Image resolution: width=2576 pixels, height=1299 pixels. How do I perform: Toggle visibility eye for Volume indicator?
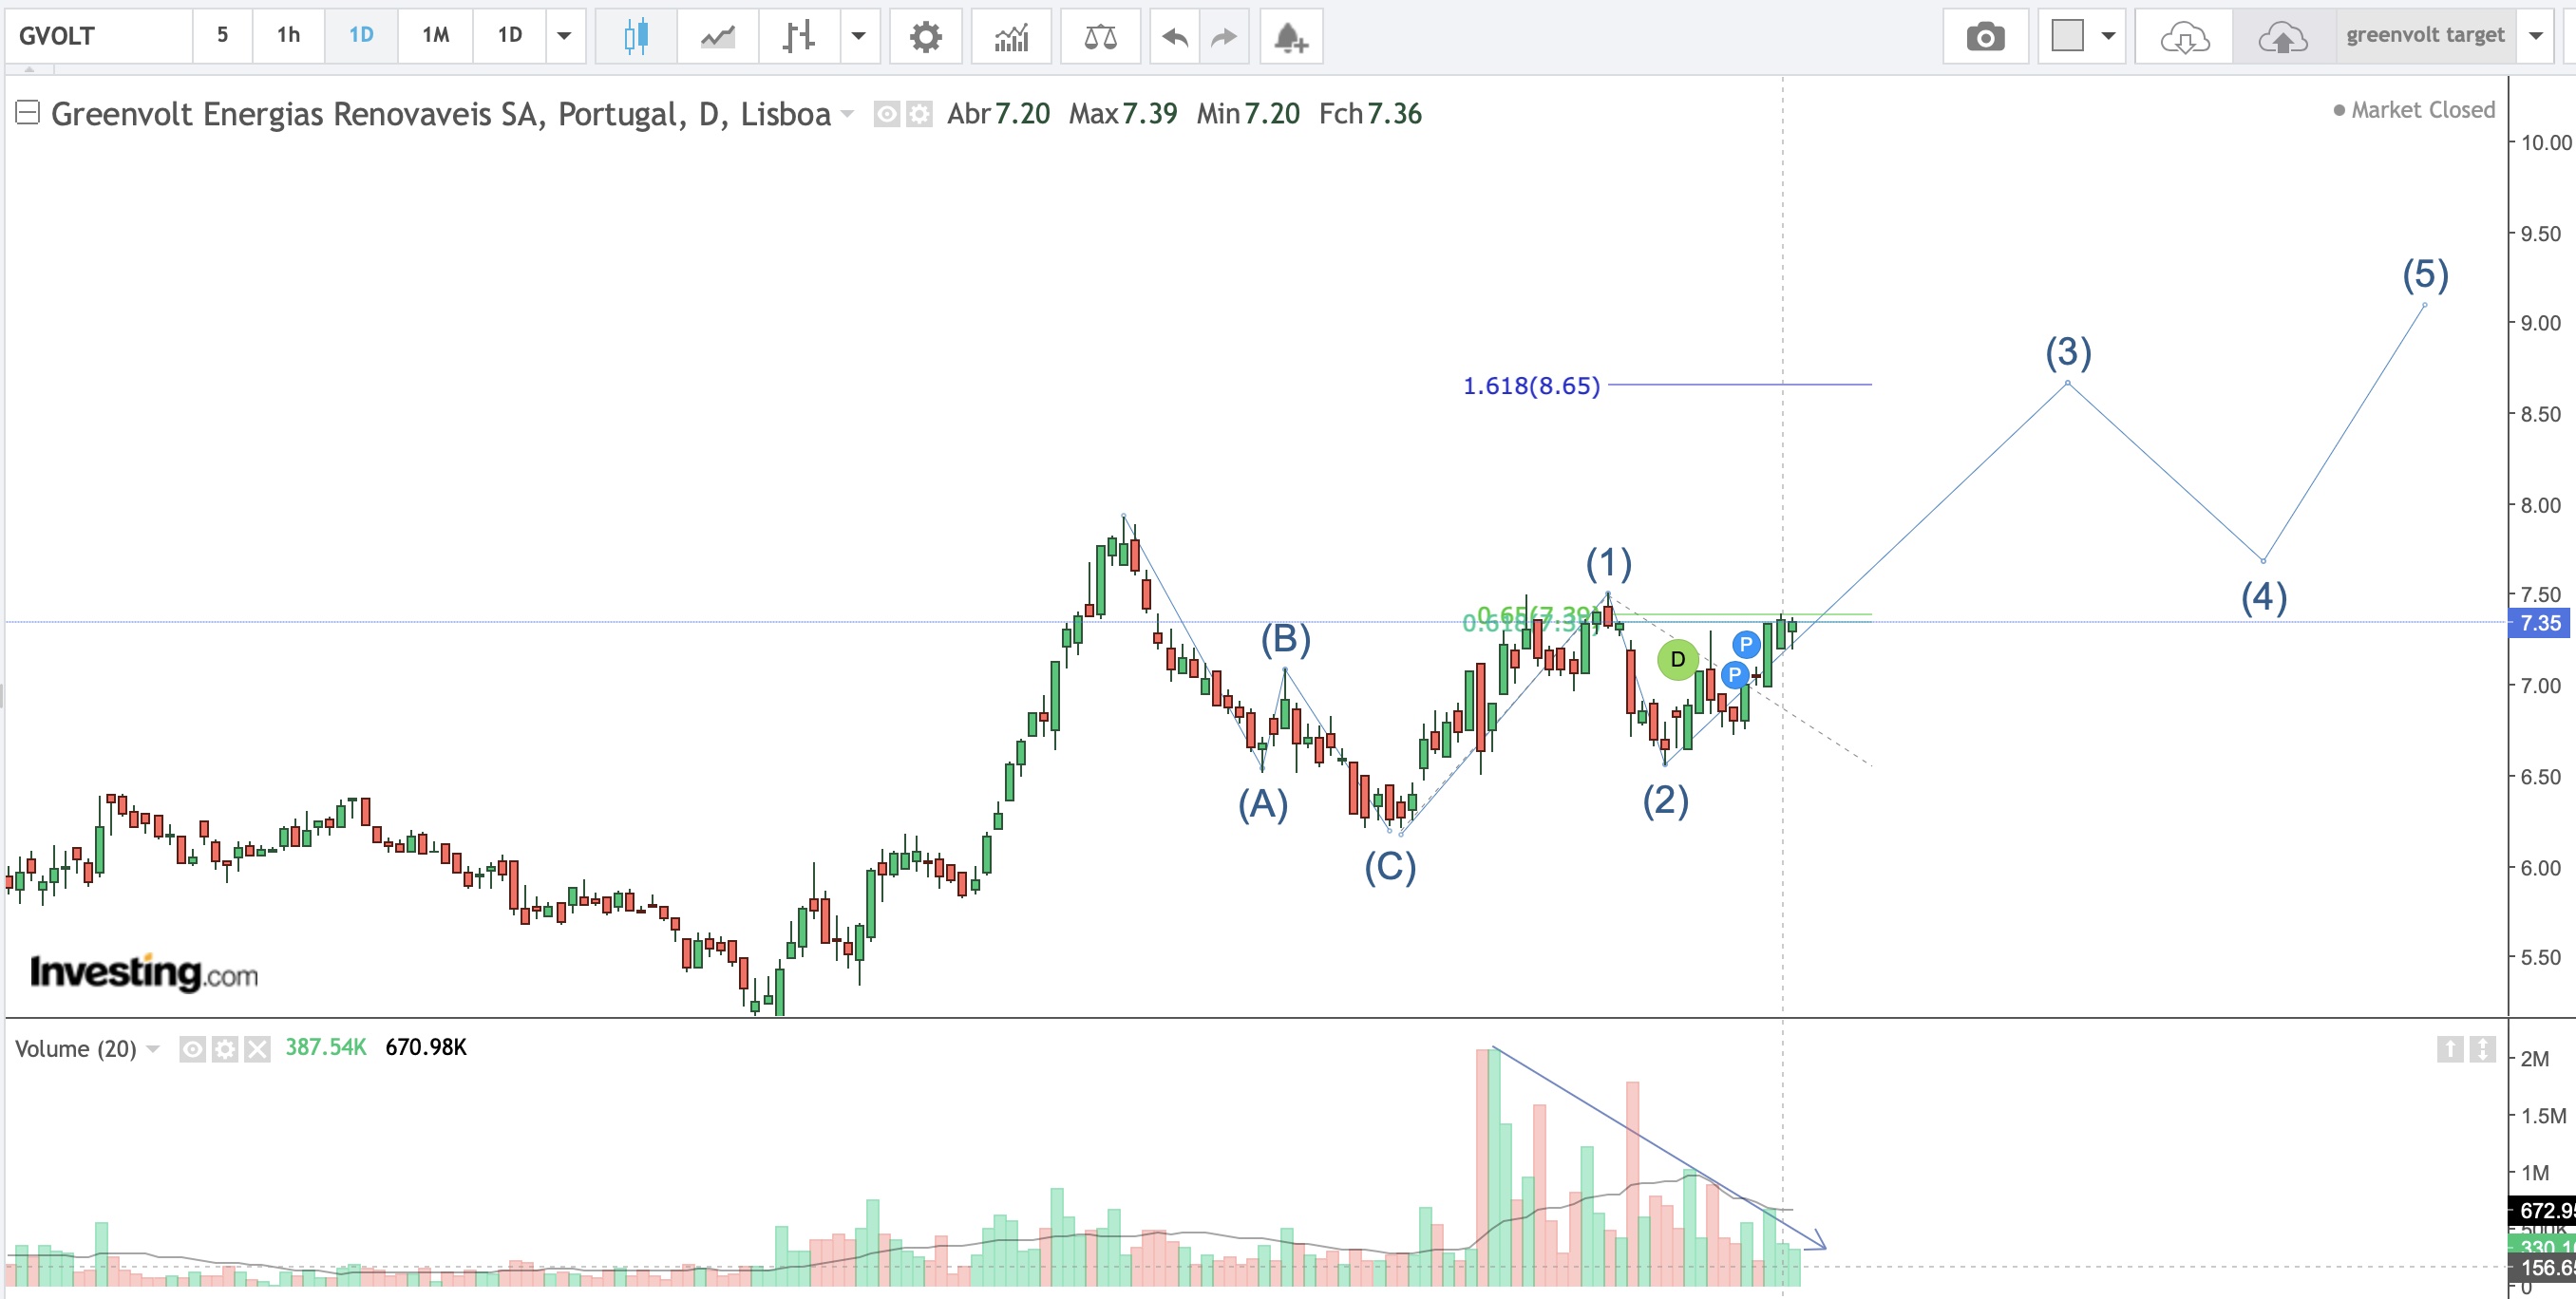click(192, 1048)
